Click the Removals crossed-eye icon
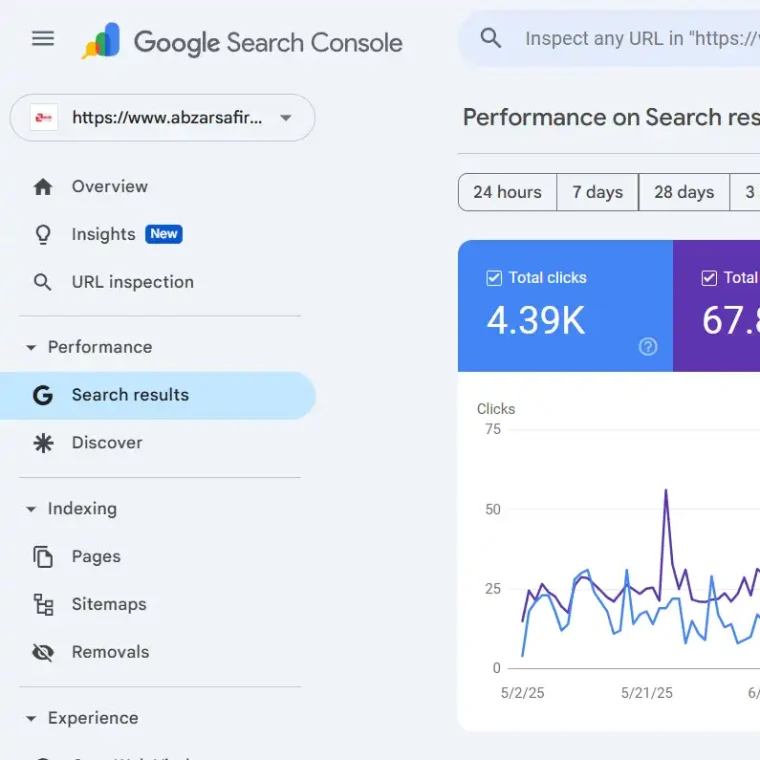This screenshot has height=760, width=760. 43,653
